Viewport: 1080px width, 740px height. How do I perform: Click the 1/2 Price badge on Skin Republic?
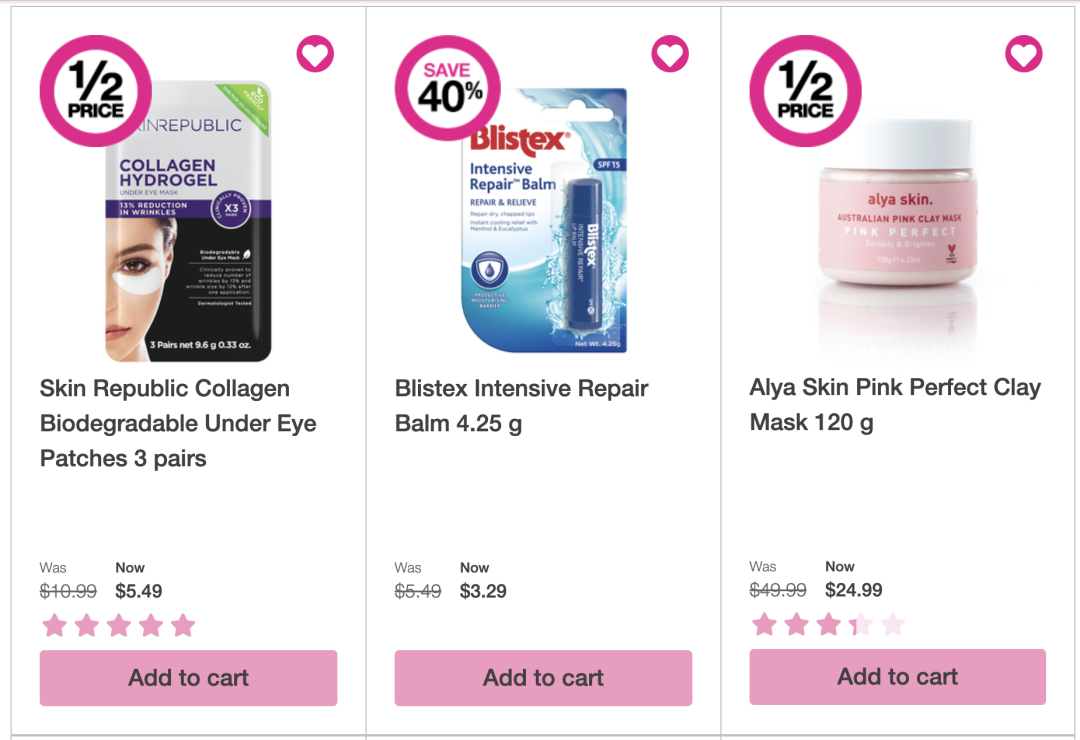point(96,91)
